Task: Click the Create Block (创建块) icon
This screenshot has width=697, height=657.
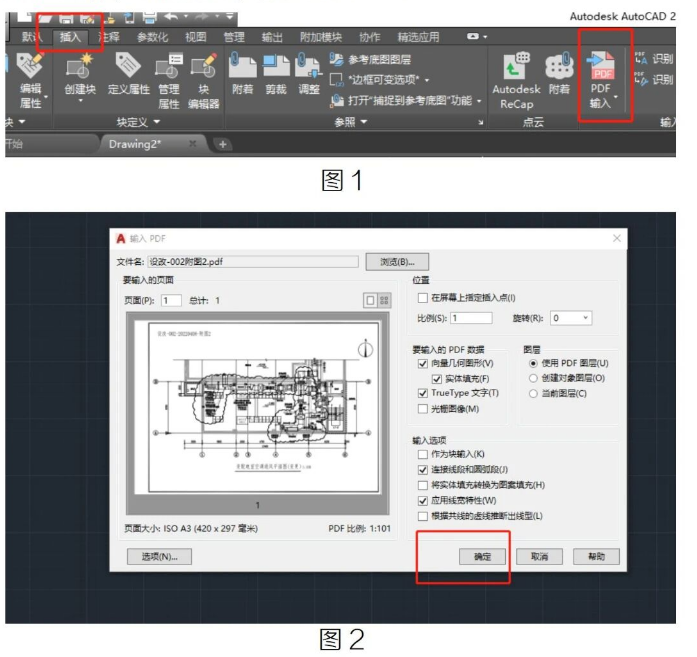Action: coord(80,66)
